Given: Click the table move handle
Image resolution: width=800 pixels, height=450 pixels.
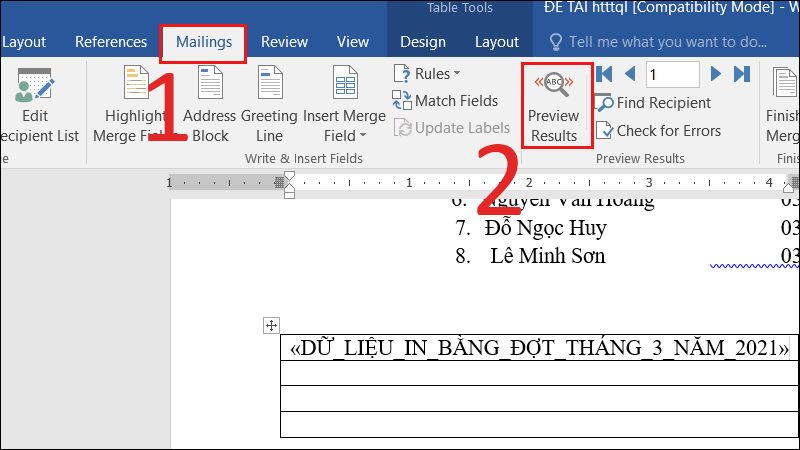Looking at the screenshot, I should (x=270, y=325).
